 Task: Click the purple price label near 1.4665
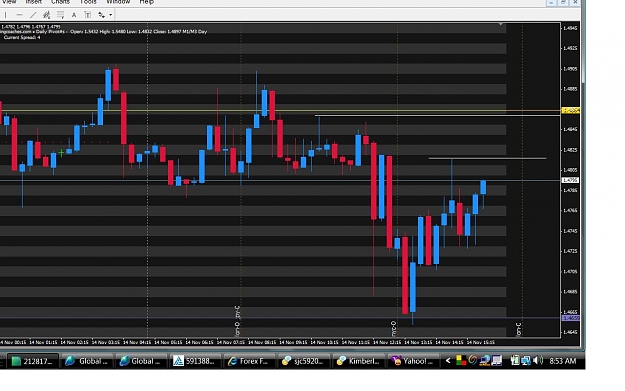(570, 318)
